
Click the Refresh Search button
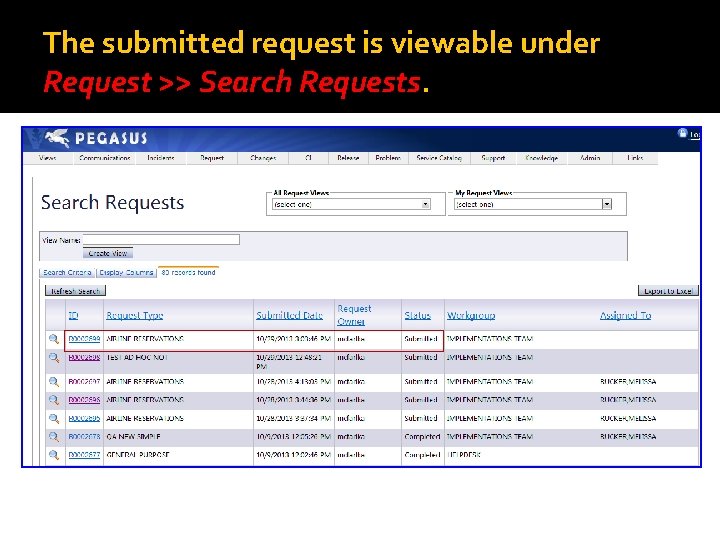click(x=75, y=291)
